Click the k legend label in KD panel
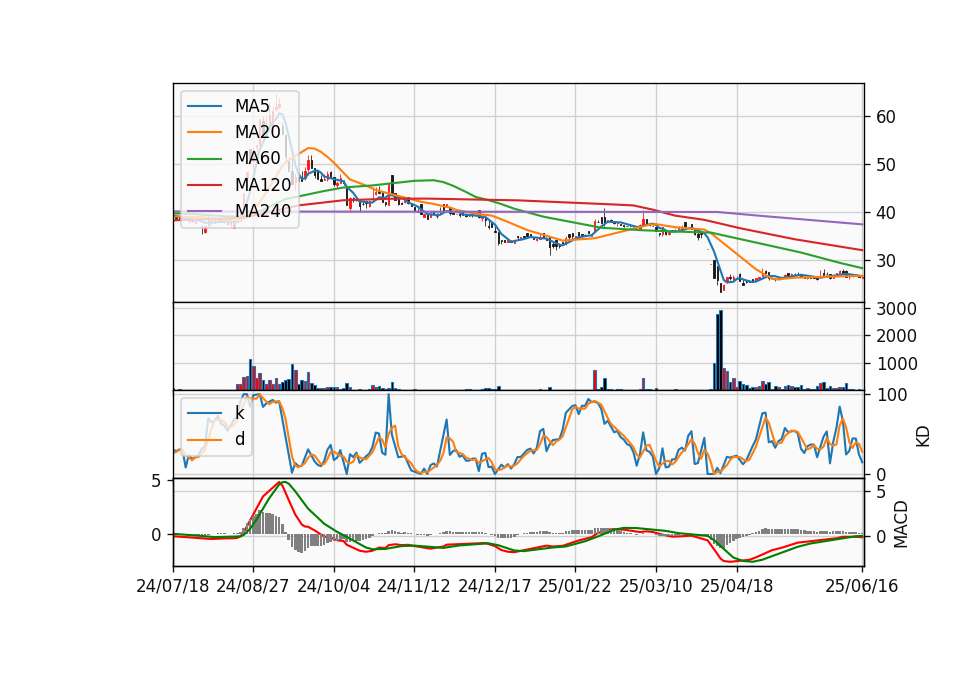 point(239,413)
